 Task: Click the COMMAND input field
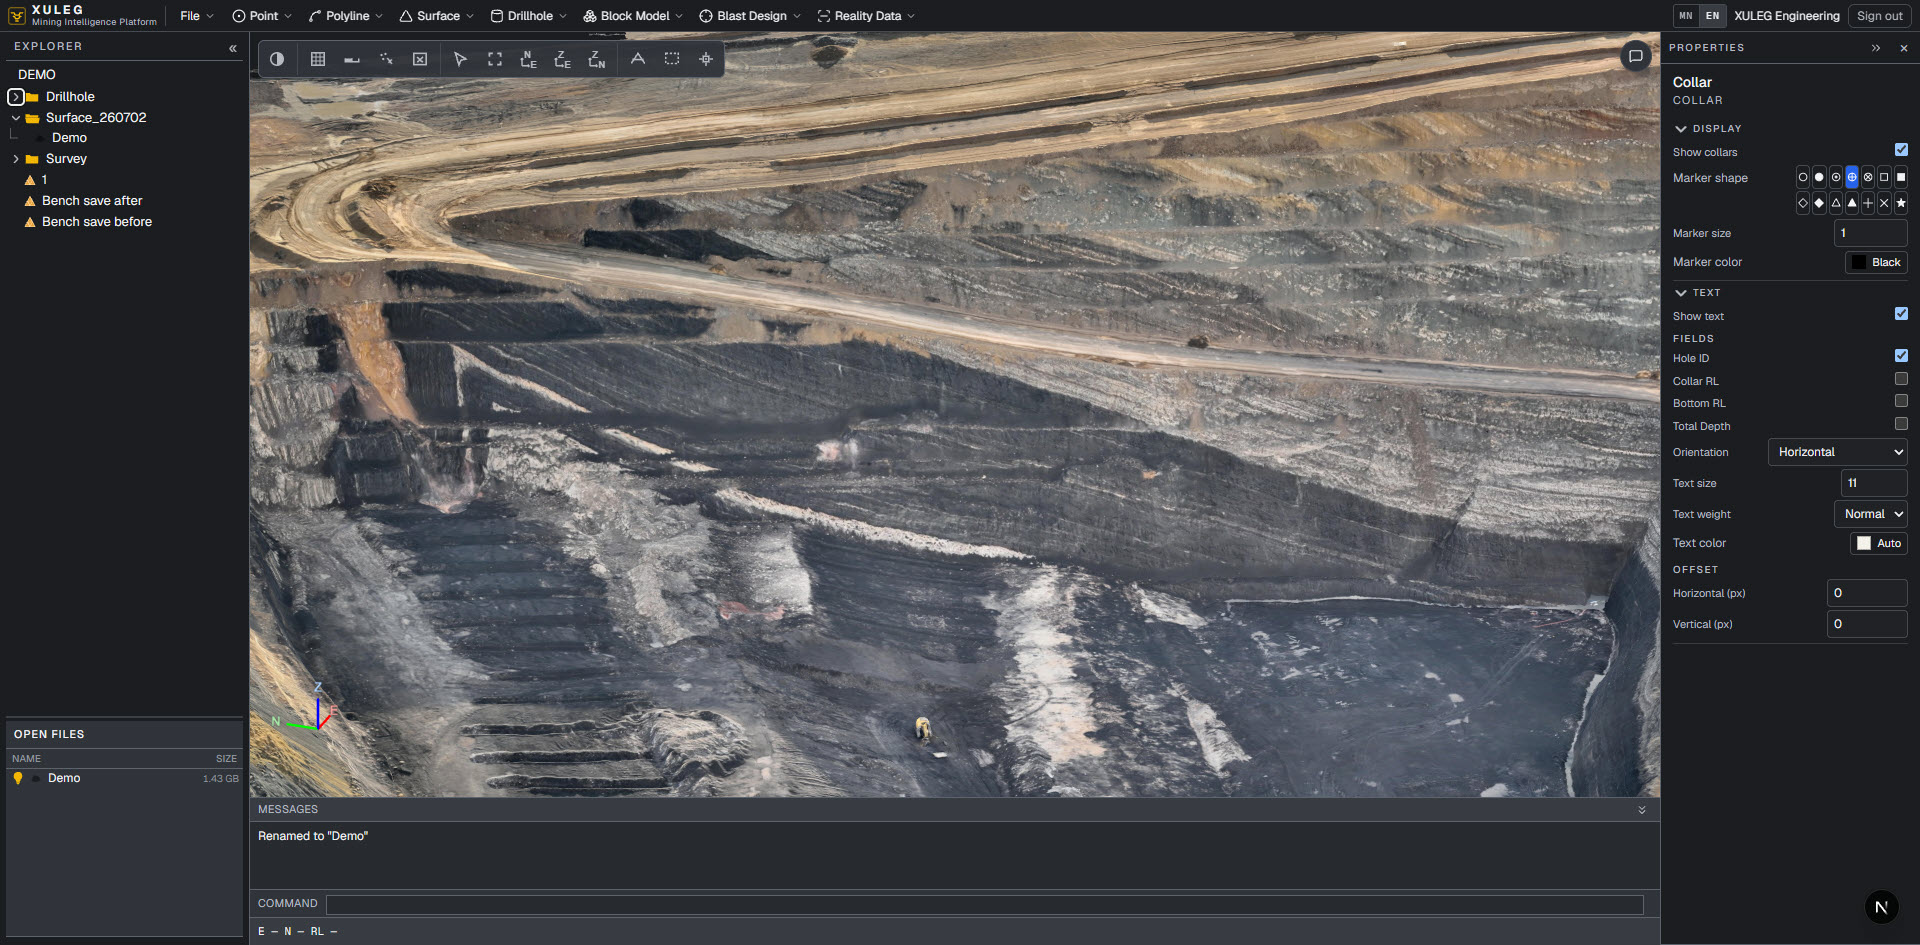tap(985, 904)
